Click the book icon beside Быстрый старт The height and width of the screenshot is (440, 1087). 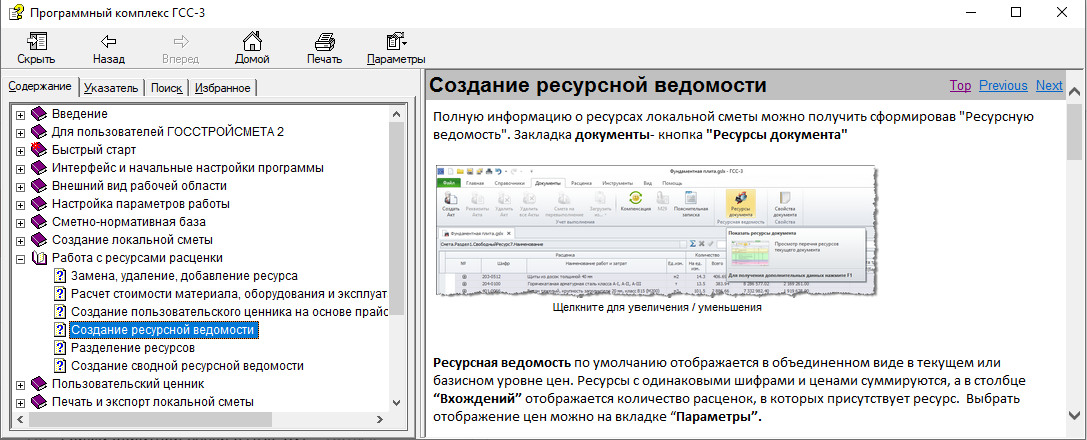click(x=40, y=150)
